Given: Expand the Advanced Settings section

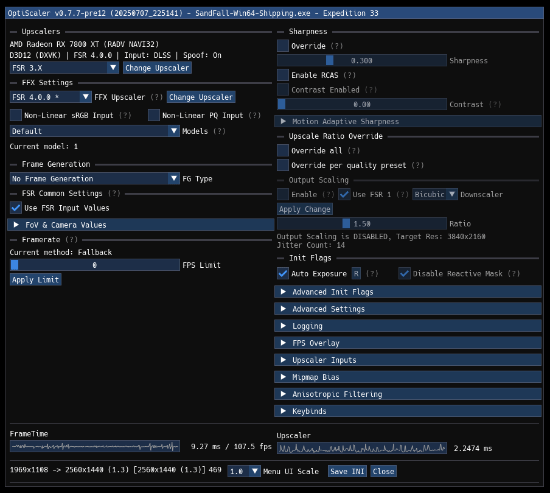Looking at the screenshot, I should pos(408,309).
